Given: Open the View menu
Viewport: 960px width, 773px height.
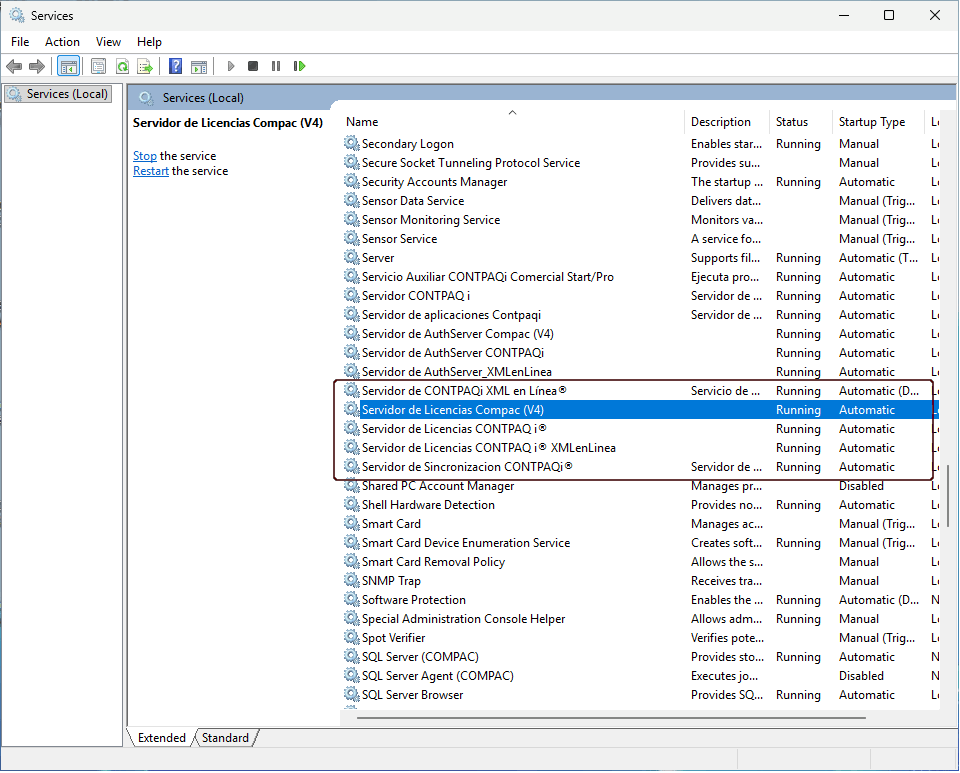Looking at the screenshot, I should [108, 41].
